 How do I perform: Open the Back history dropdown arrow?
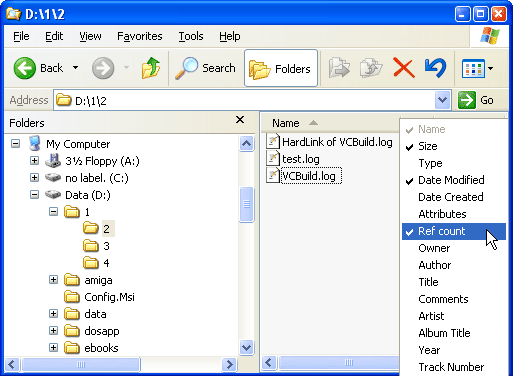coord(76,68)
